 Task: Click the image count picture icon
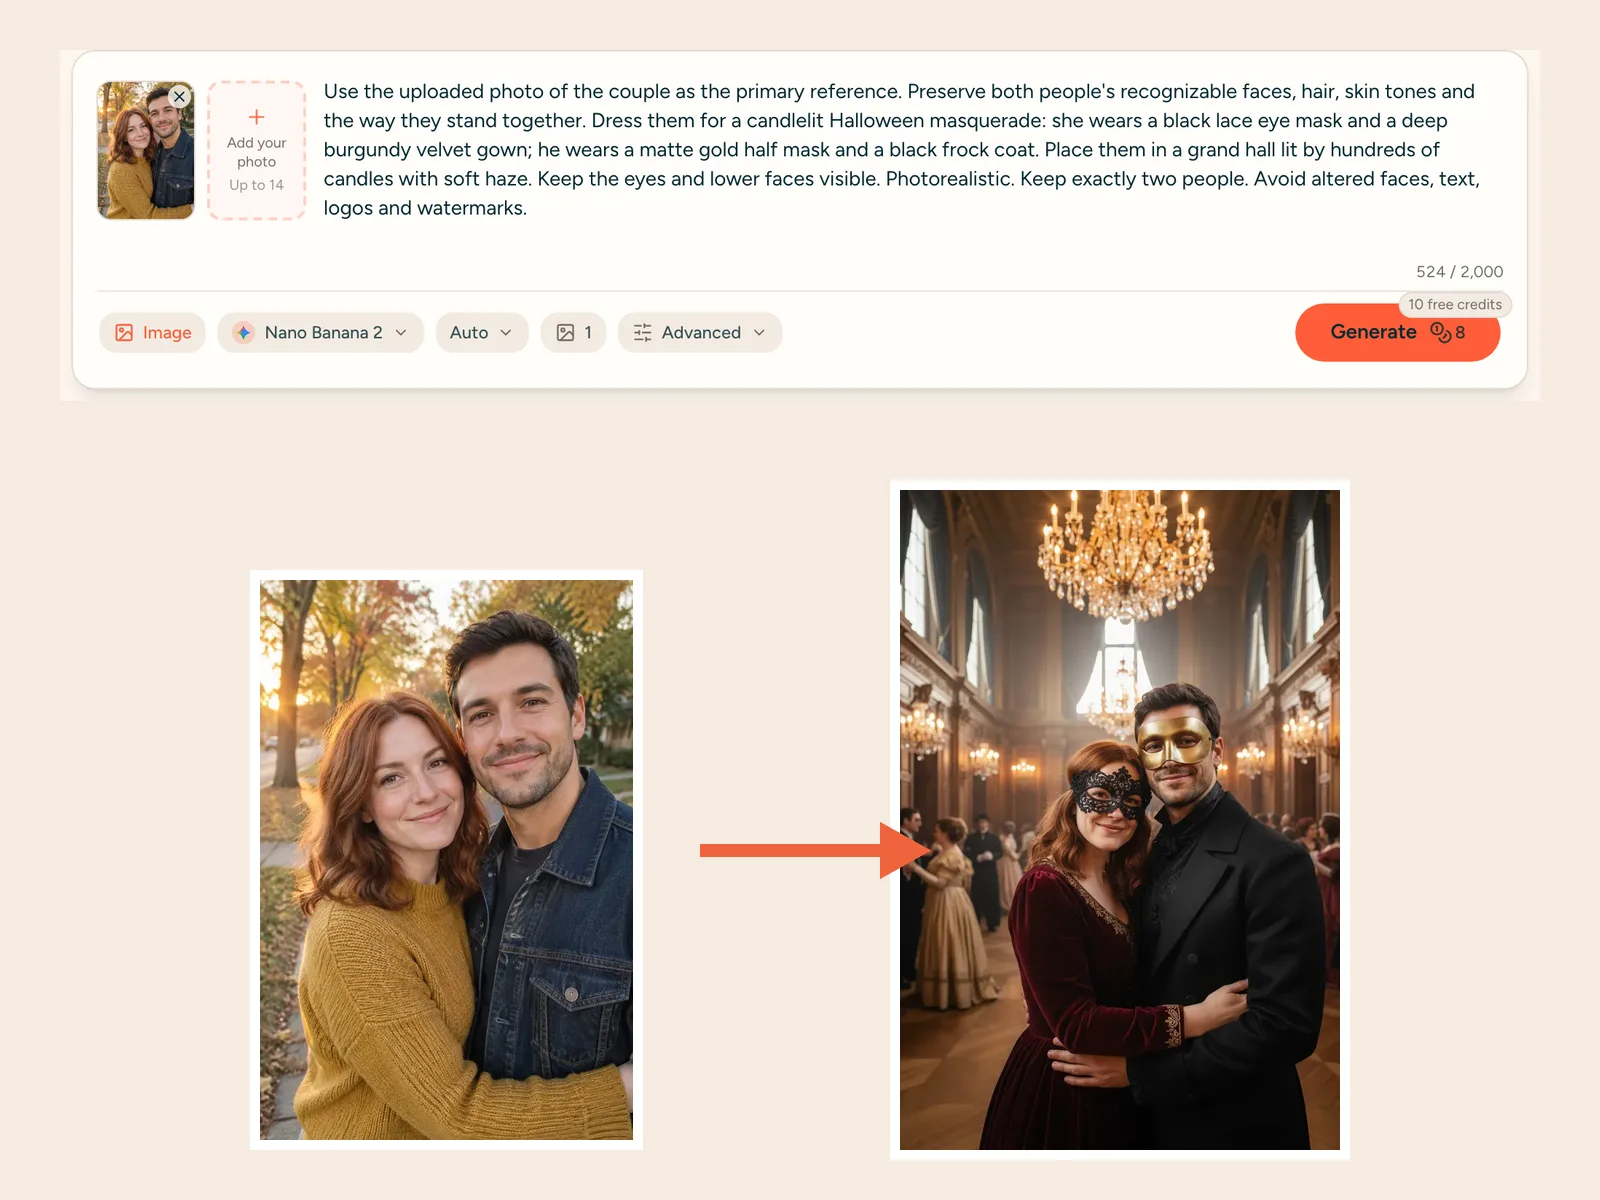point(565,333)
